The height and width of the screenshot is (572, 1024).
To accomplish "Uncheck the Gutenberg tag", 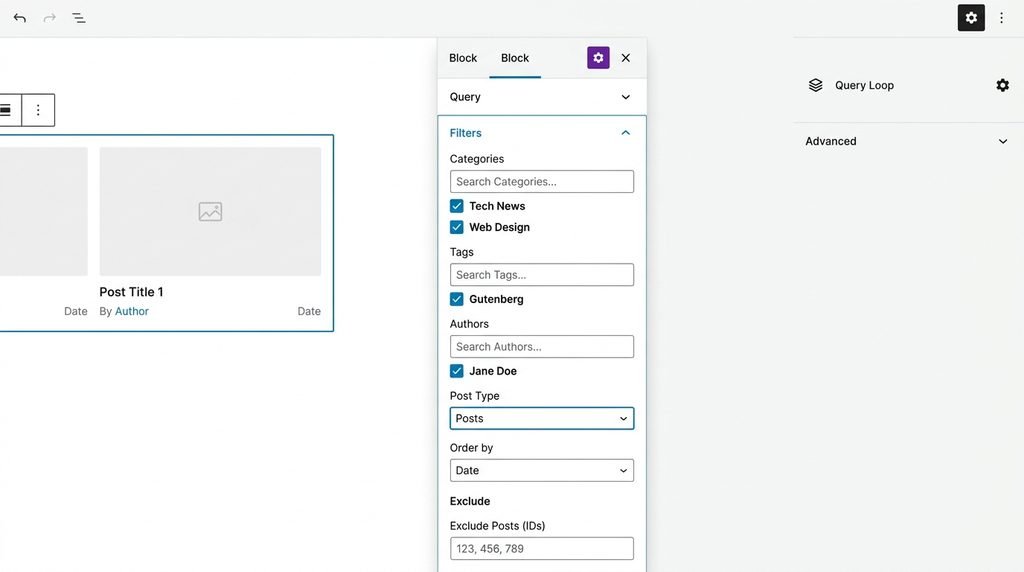I will (456, 299).
